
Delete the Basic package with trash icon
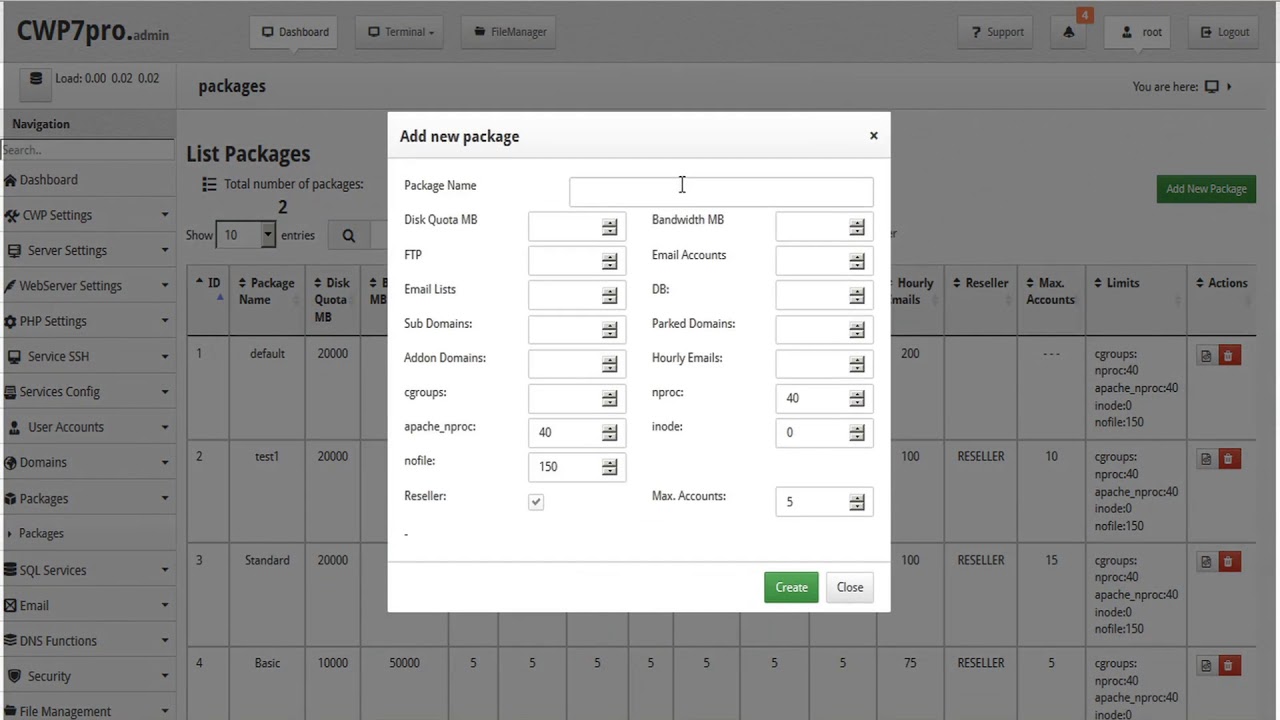tap(1229, 665)
